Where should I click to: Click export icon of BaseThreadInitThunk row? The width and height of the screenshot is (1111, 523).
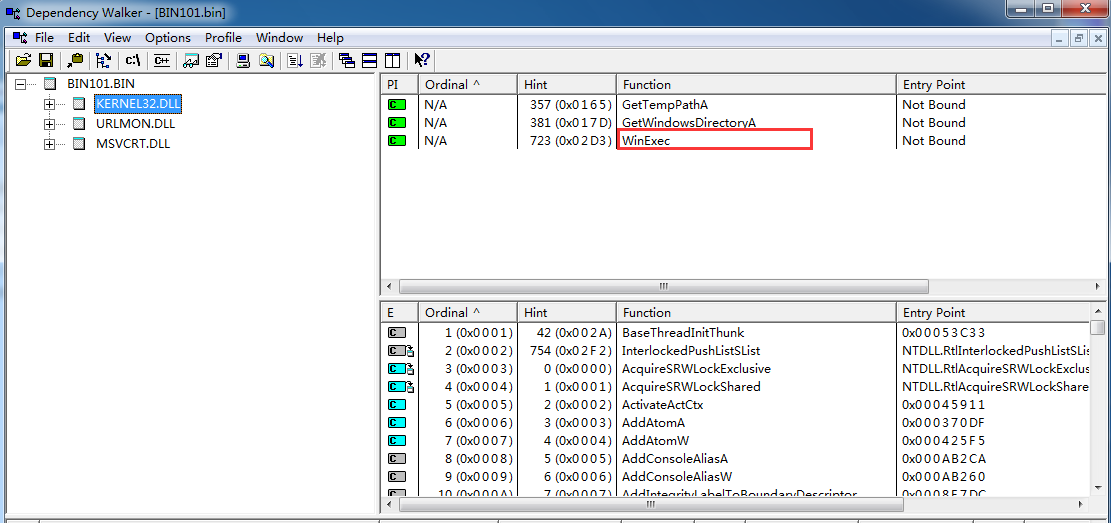[x=397, y=332]
